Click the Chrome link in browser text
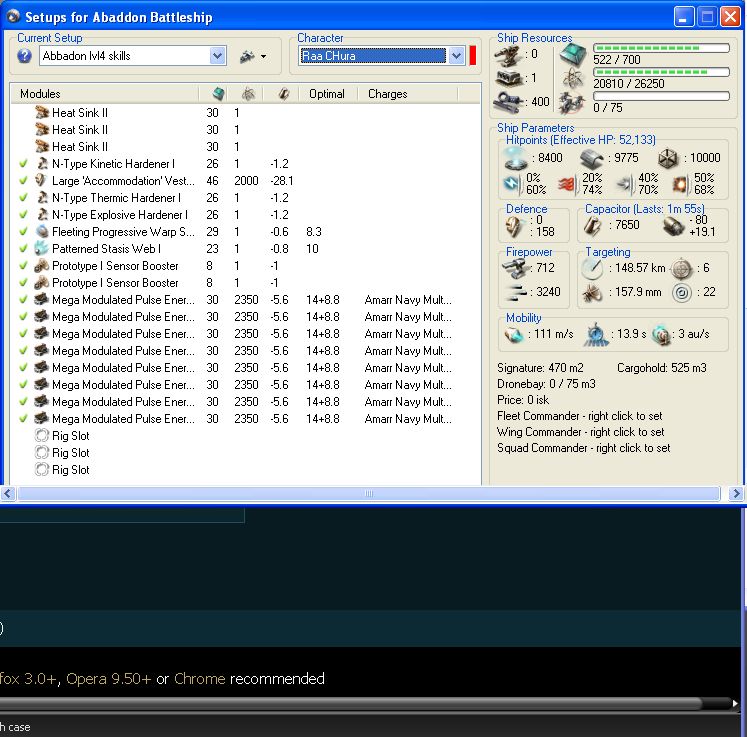The width and height of the screenshot is (747, 737). click(199, 679)
